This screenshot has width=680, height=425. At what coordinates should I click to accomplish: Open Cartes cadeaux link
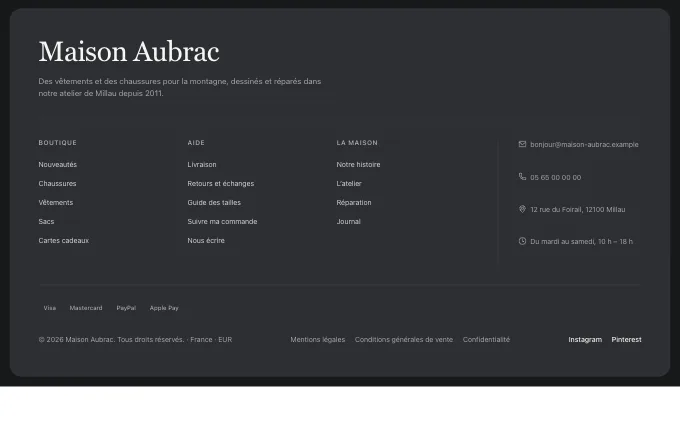pyautogui.click(x=64, y=241)
